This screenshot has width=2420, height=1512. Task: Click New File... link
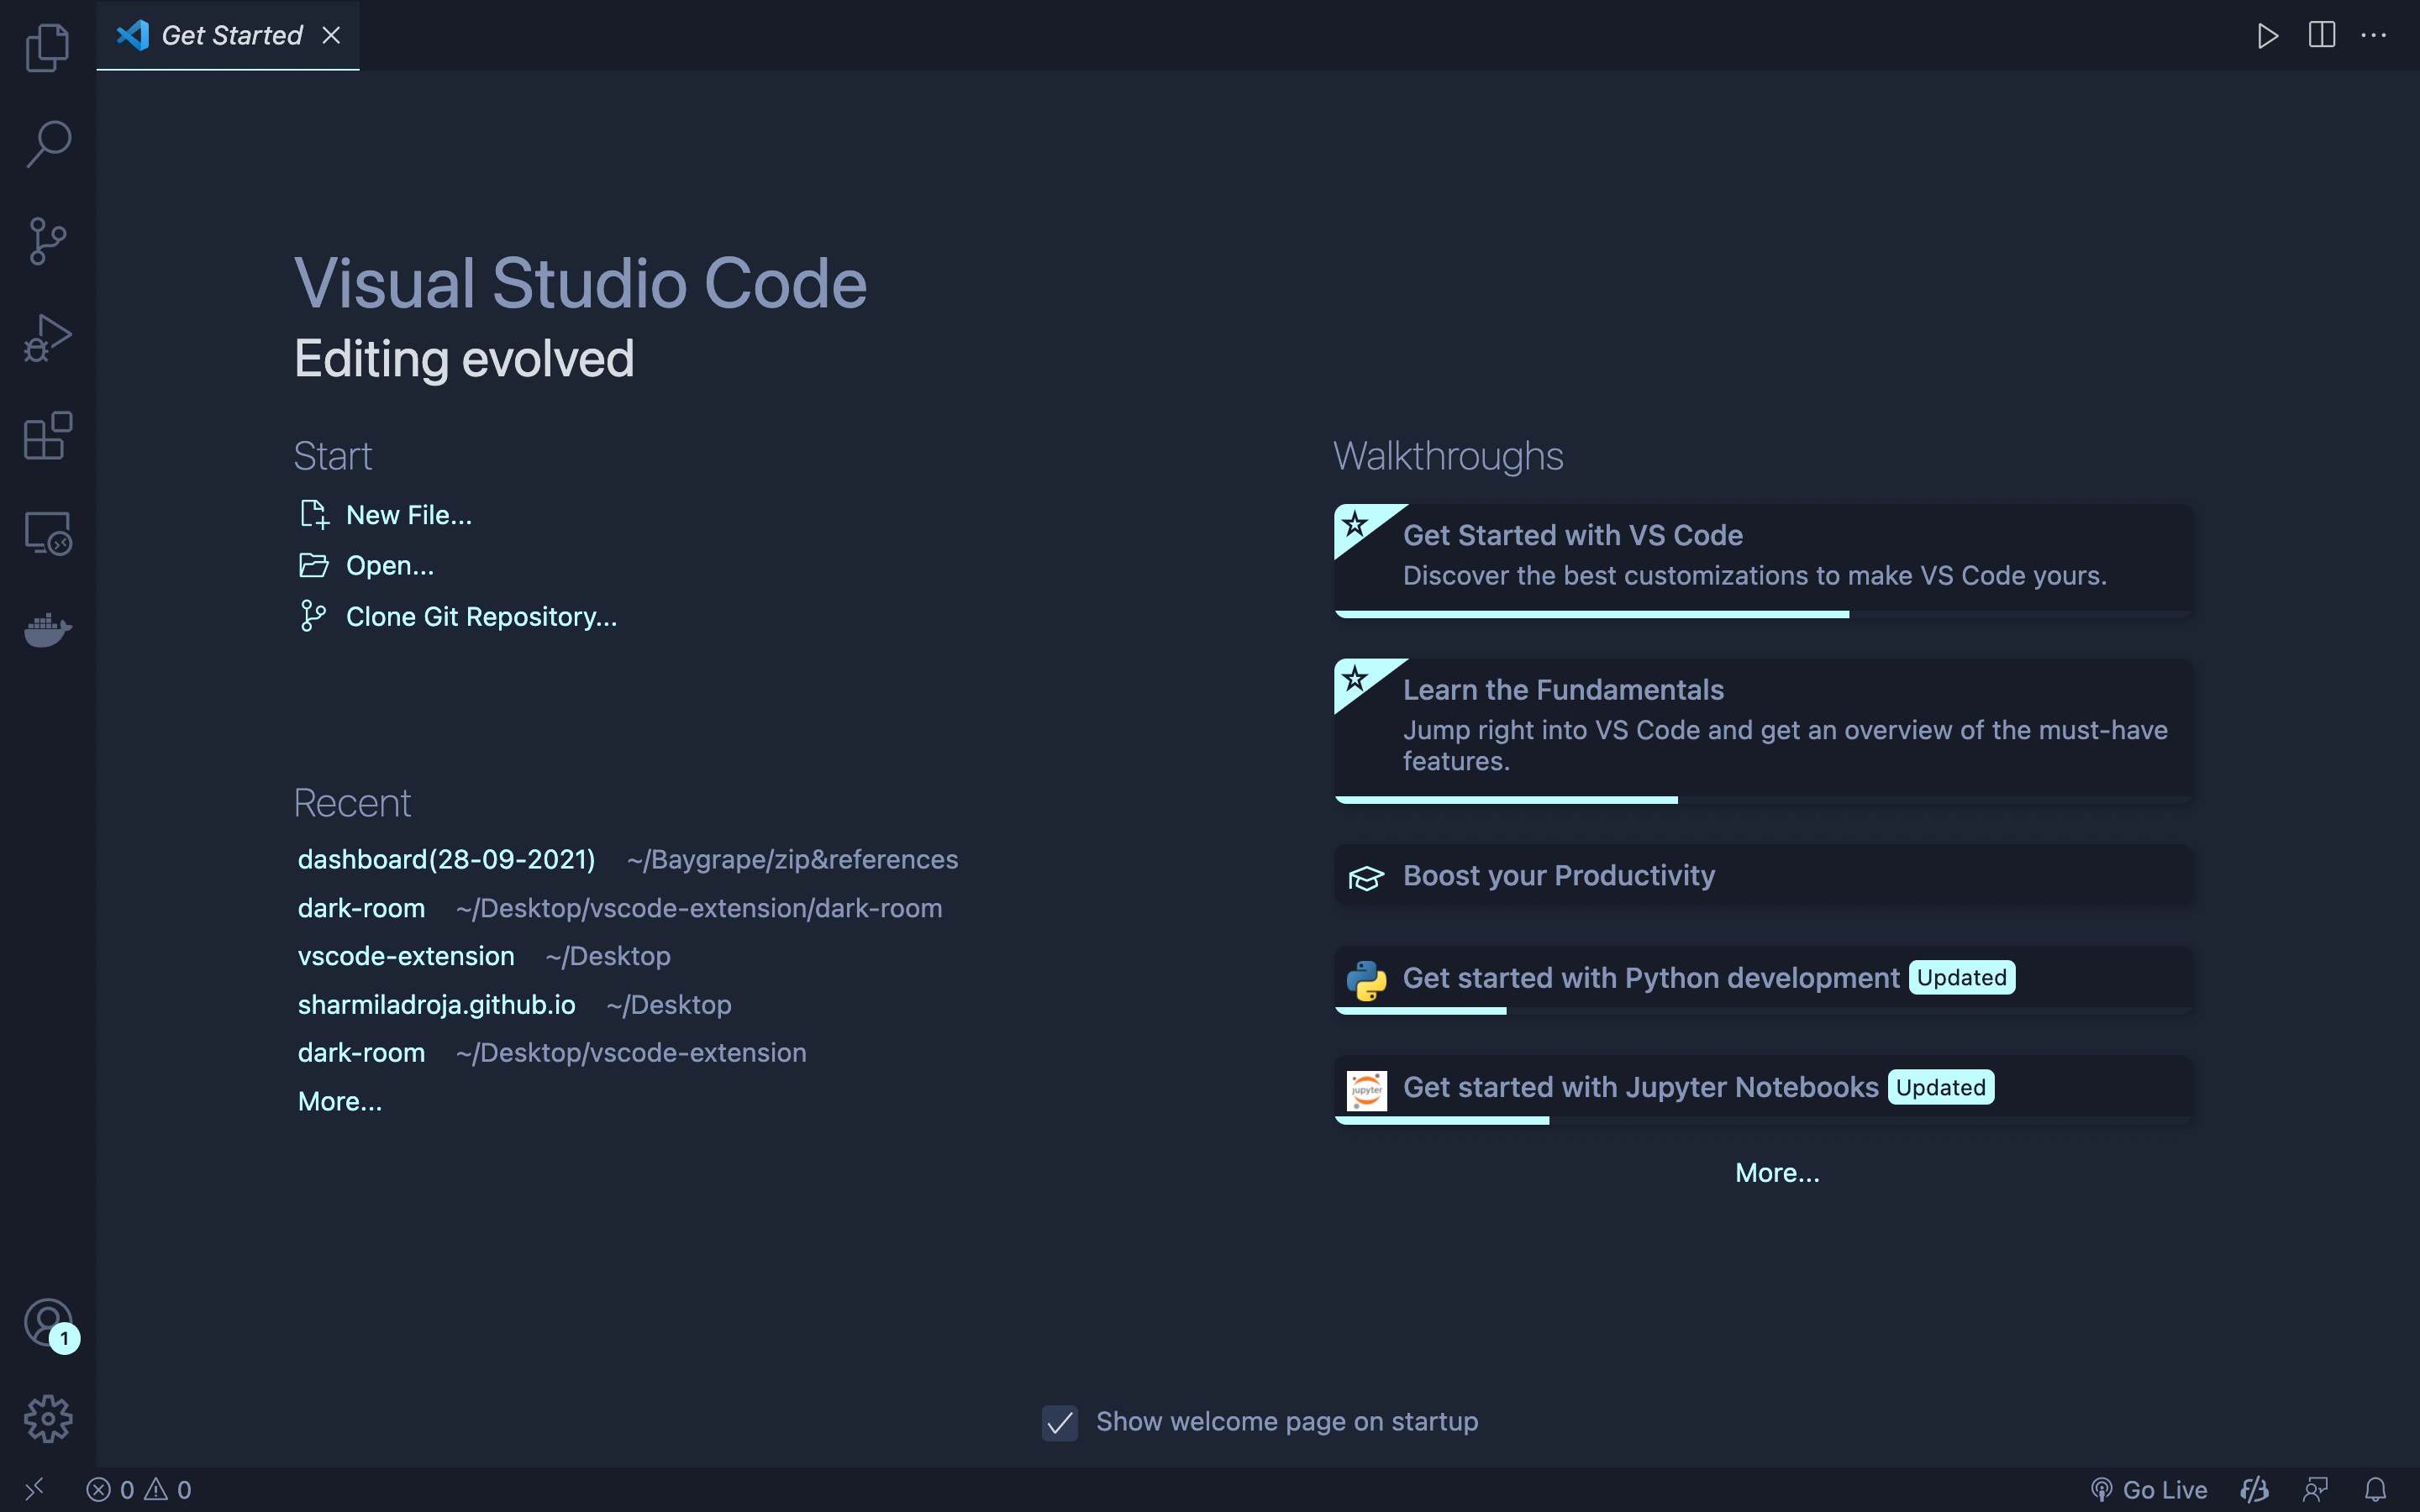coord(409,515)
